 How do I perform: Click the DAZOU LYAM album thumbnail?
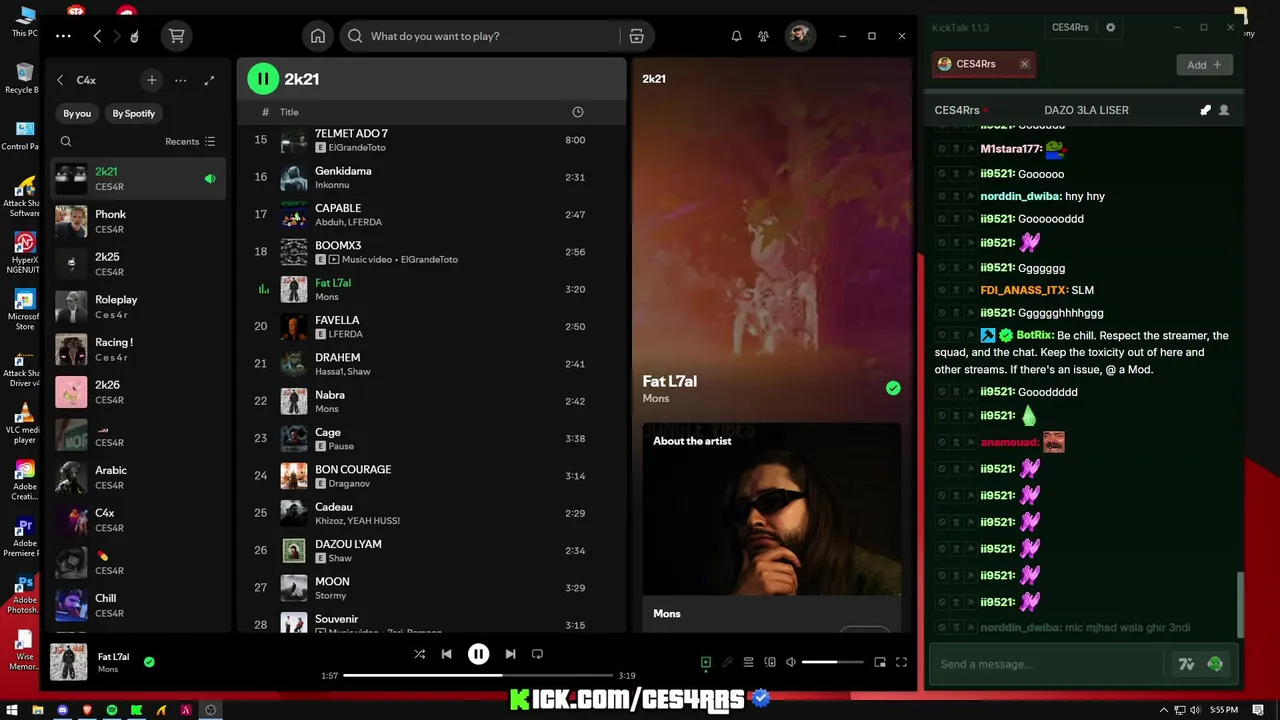click(294, 551)
